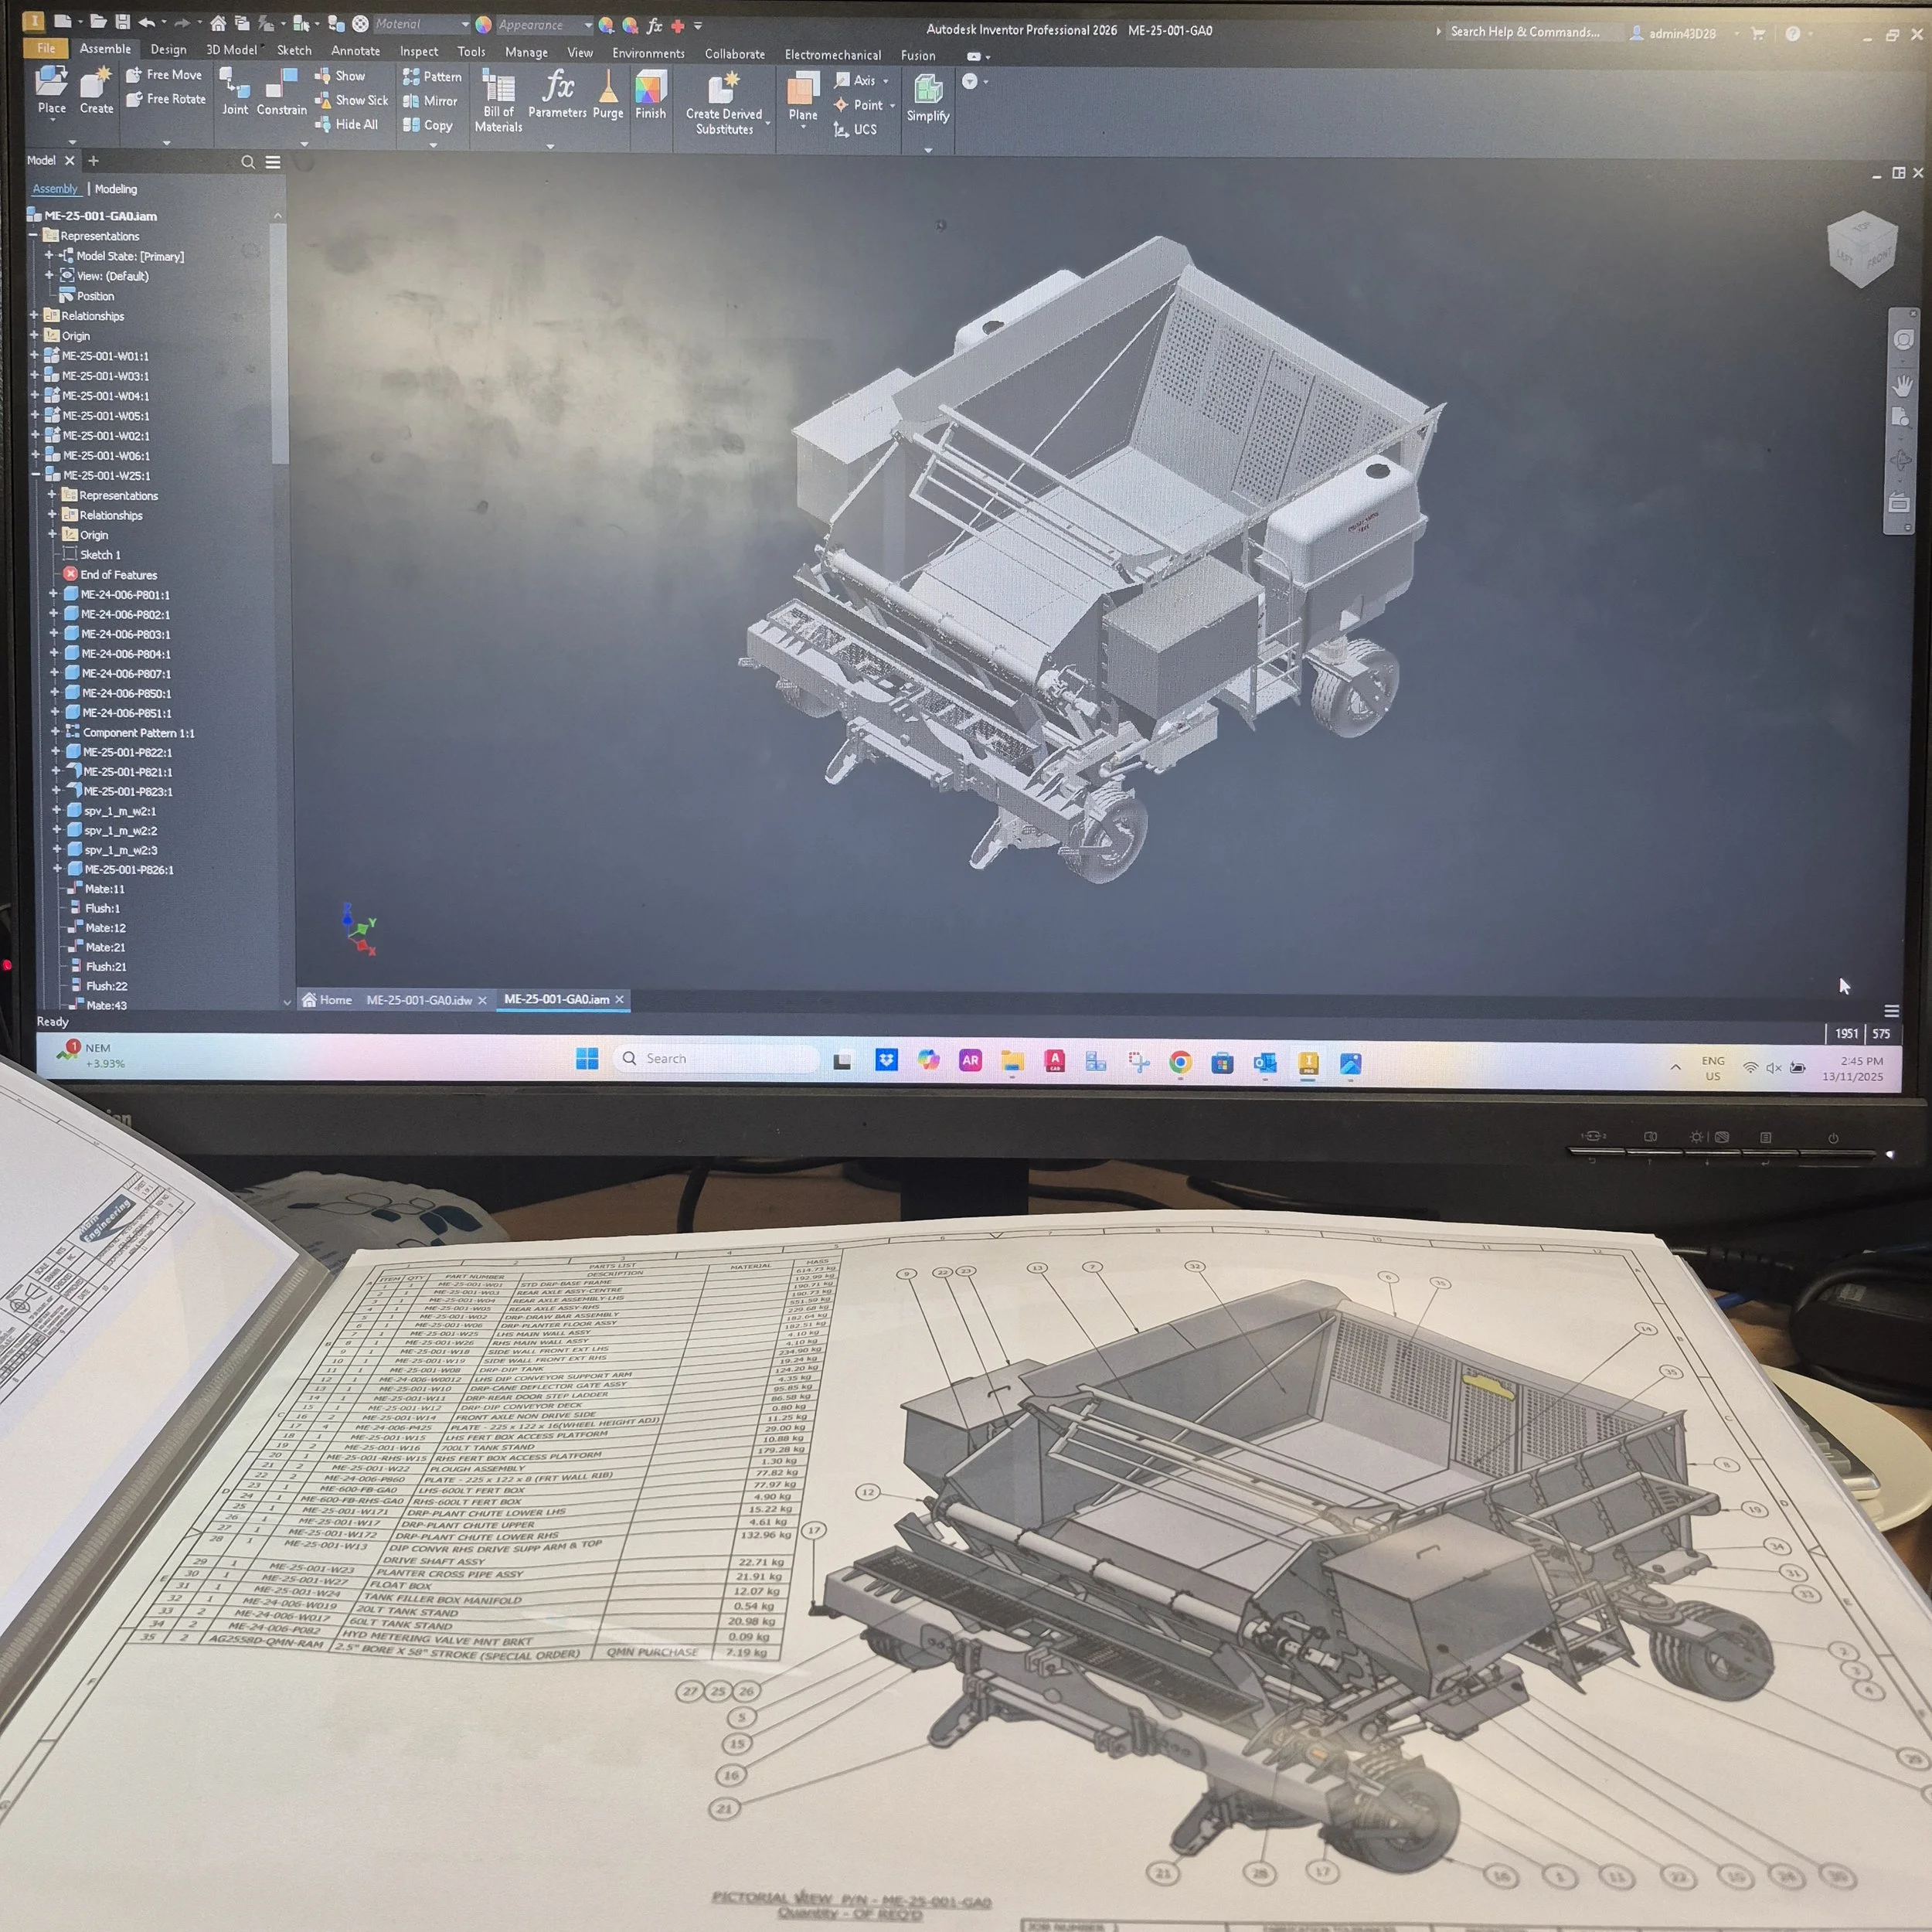Expand the Relationships folder node

(34, 315)
